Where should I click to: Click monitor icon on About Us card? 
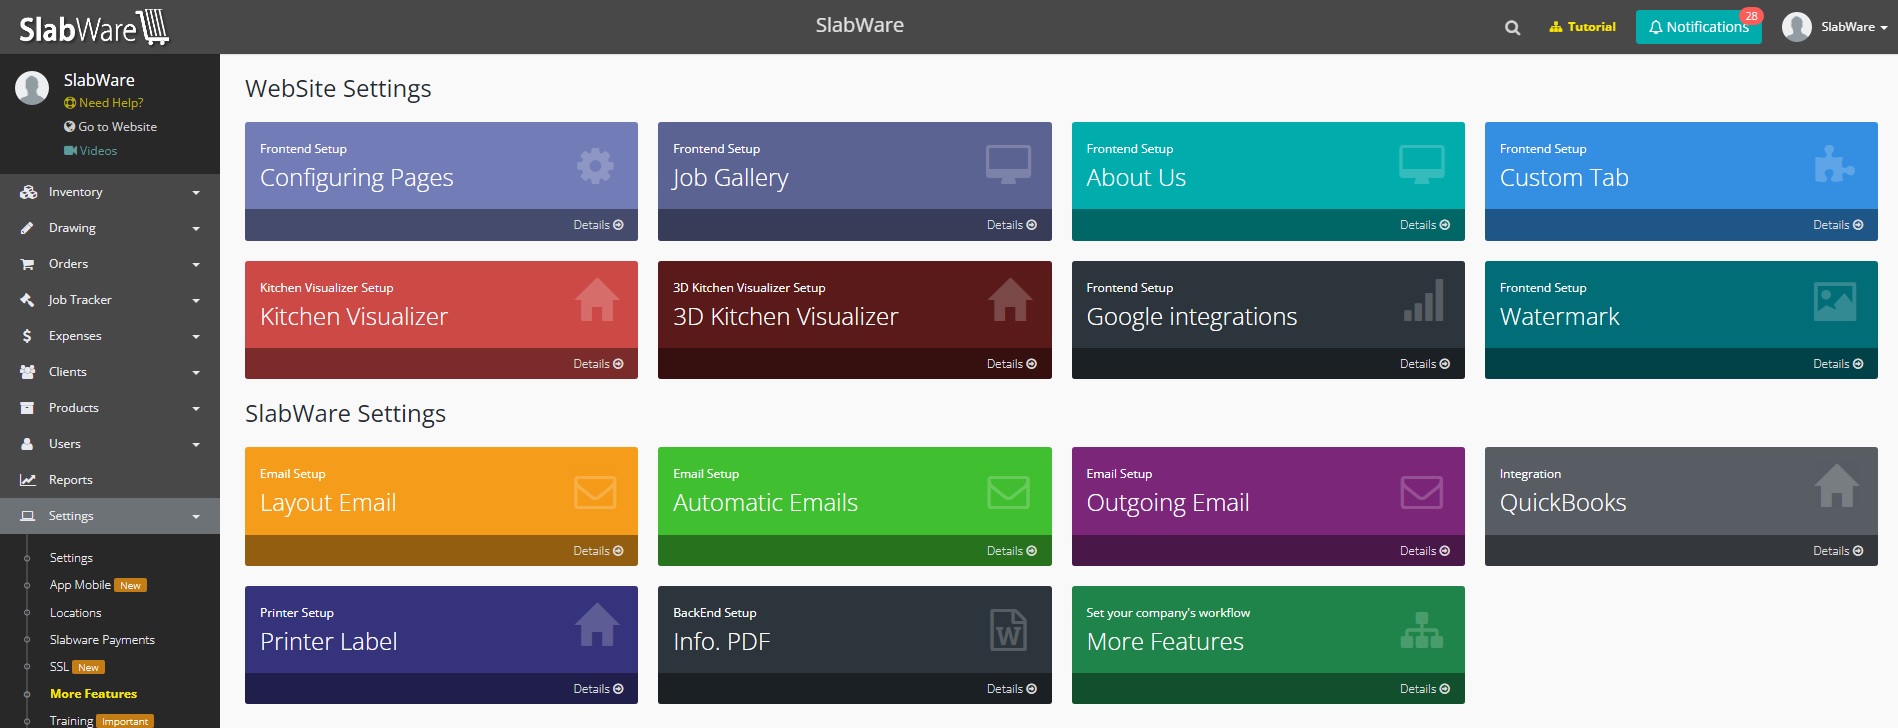pyautogui.click(x=1421, y=164)
